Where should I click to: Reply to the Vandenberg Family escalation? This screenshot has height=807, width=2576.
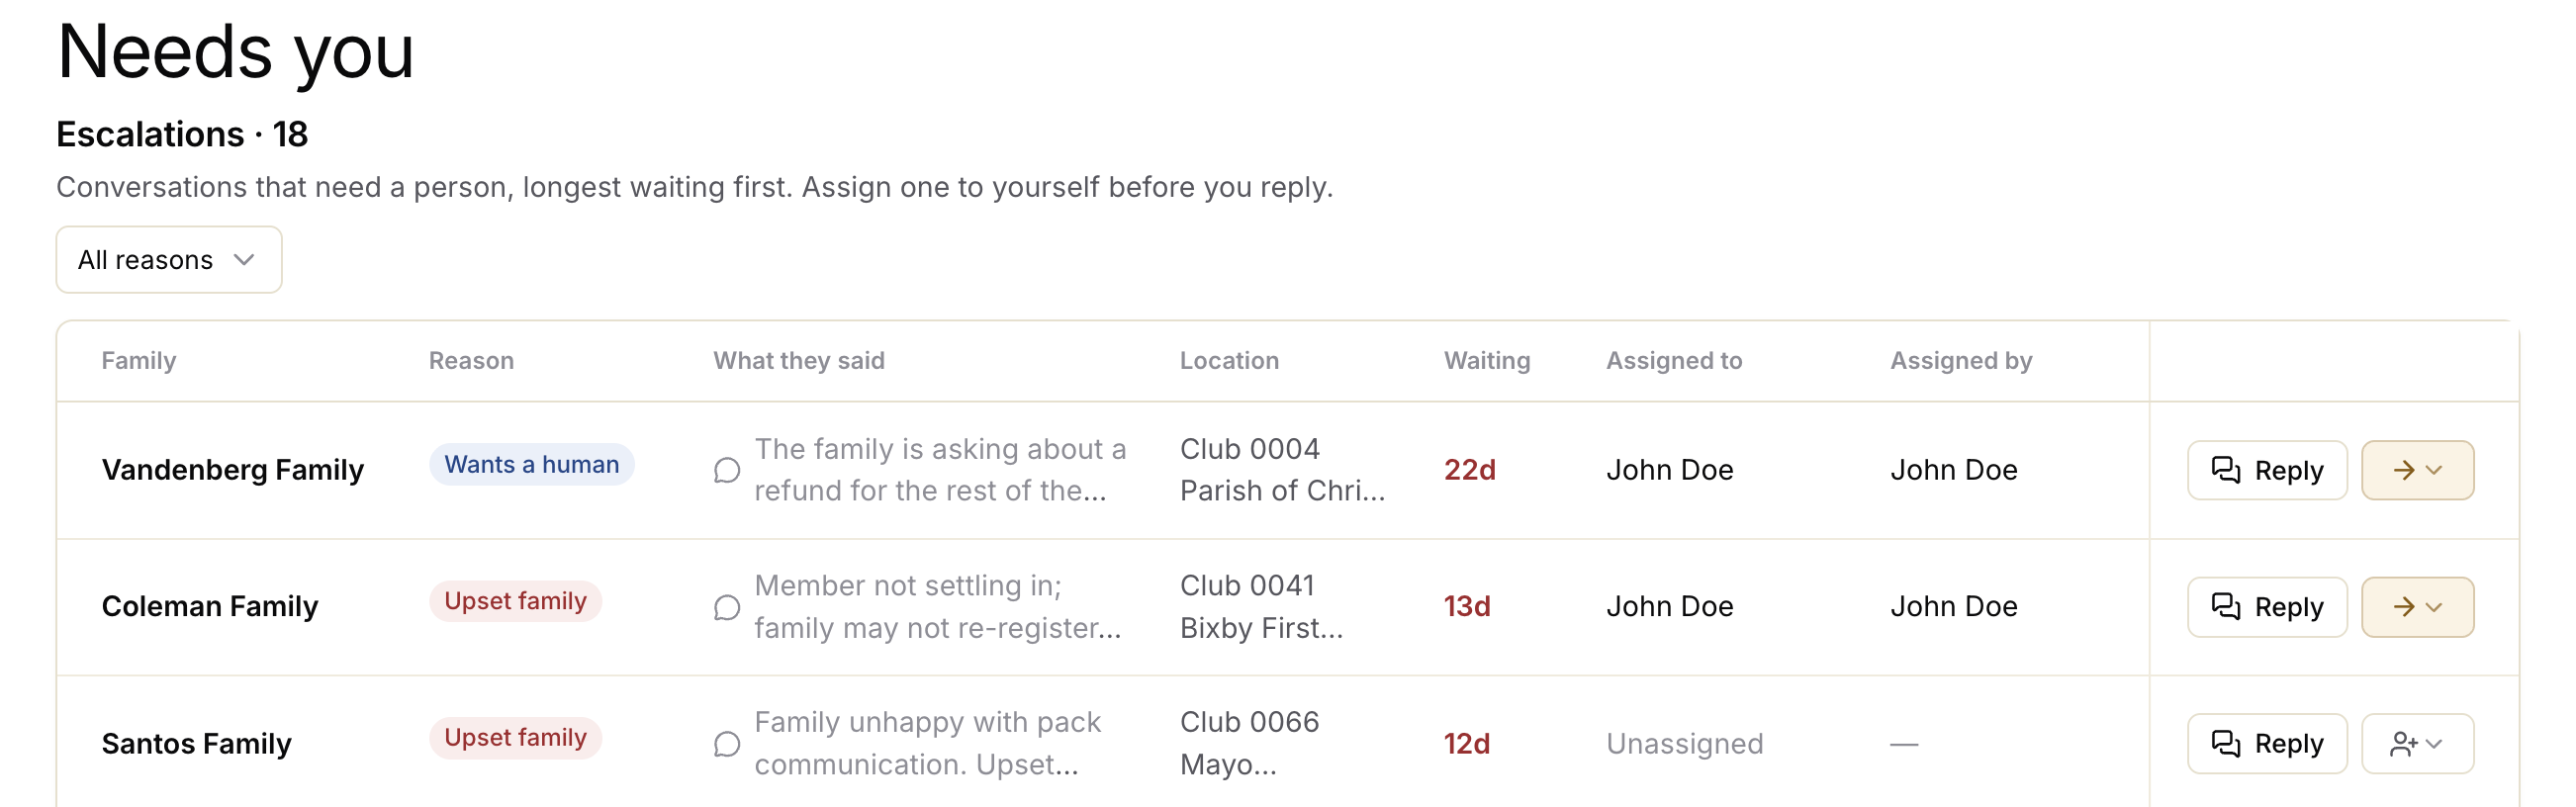coord(2266,470)
